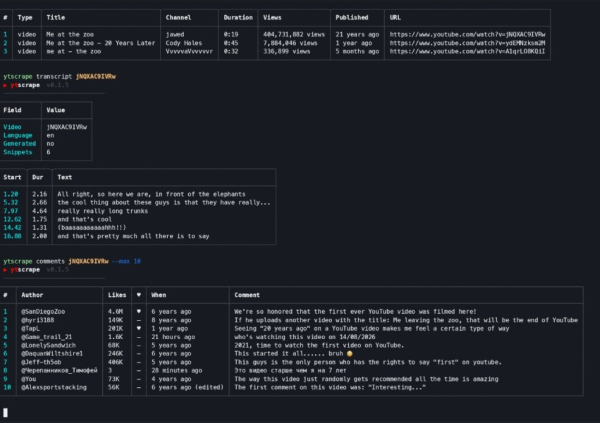Click the heart column header icon
This screenshot has width=600, height=423.
[x=139, y=295]
